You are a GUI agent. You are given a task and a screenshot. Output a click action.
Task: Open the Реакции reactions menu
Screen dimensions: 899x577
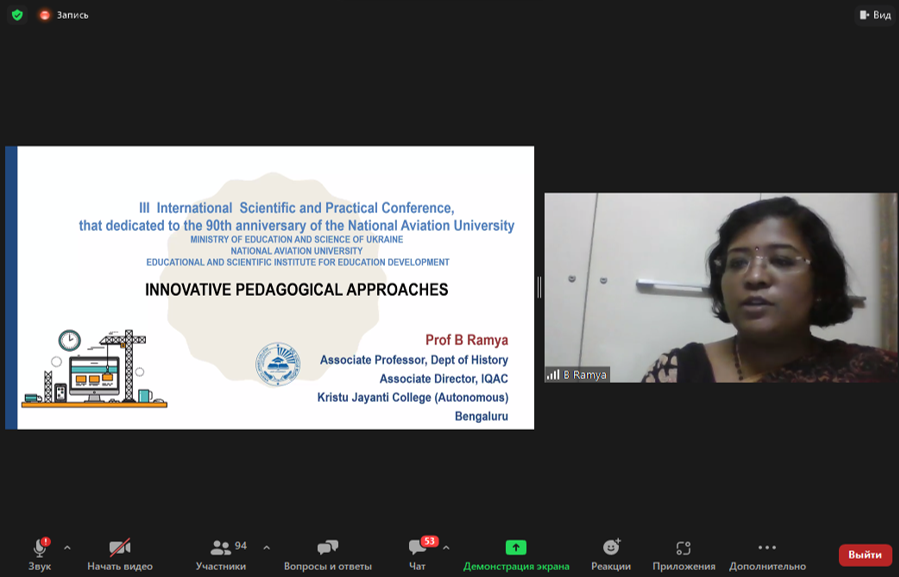[x=611, y=553]
